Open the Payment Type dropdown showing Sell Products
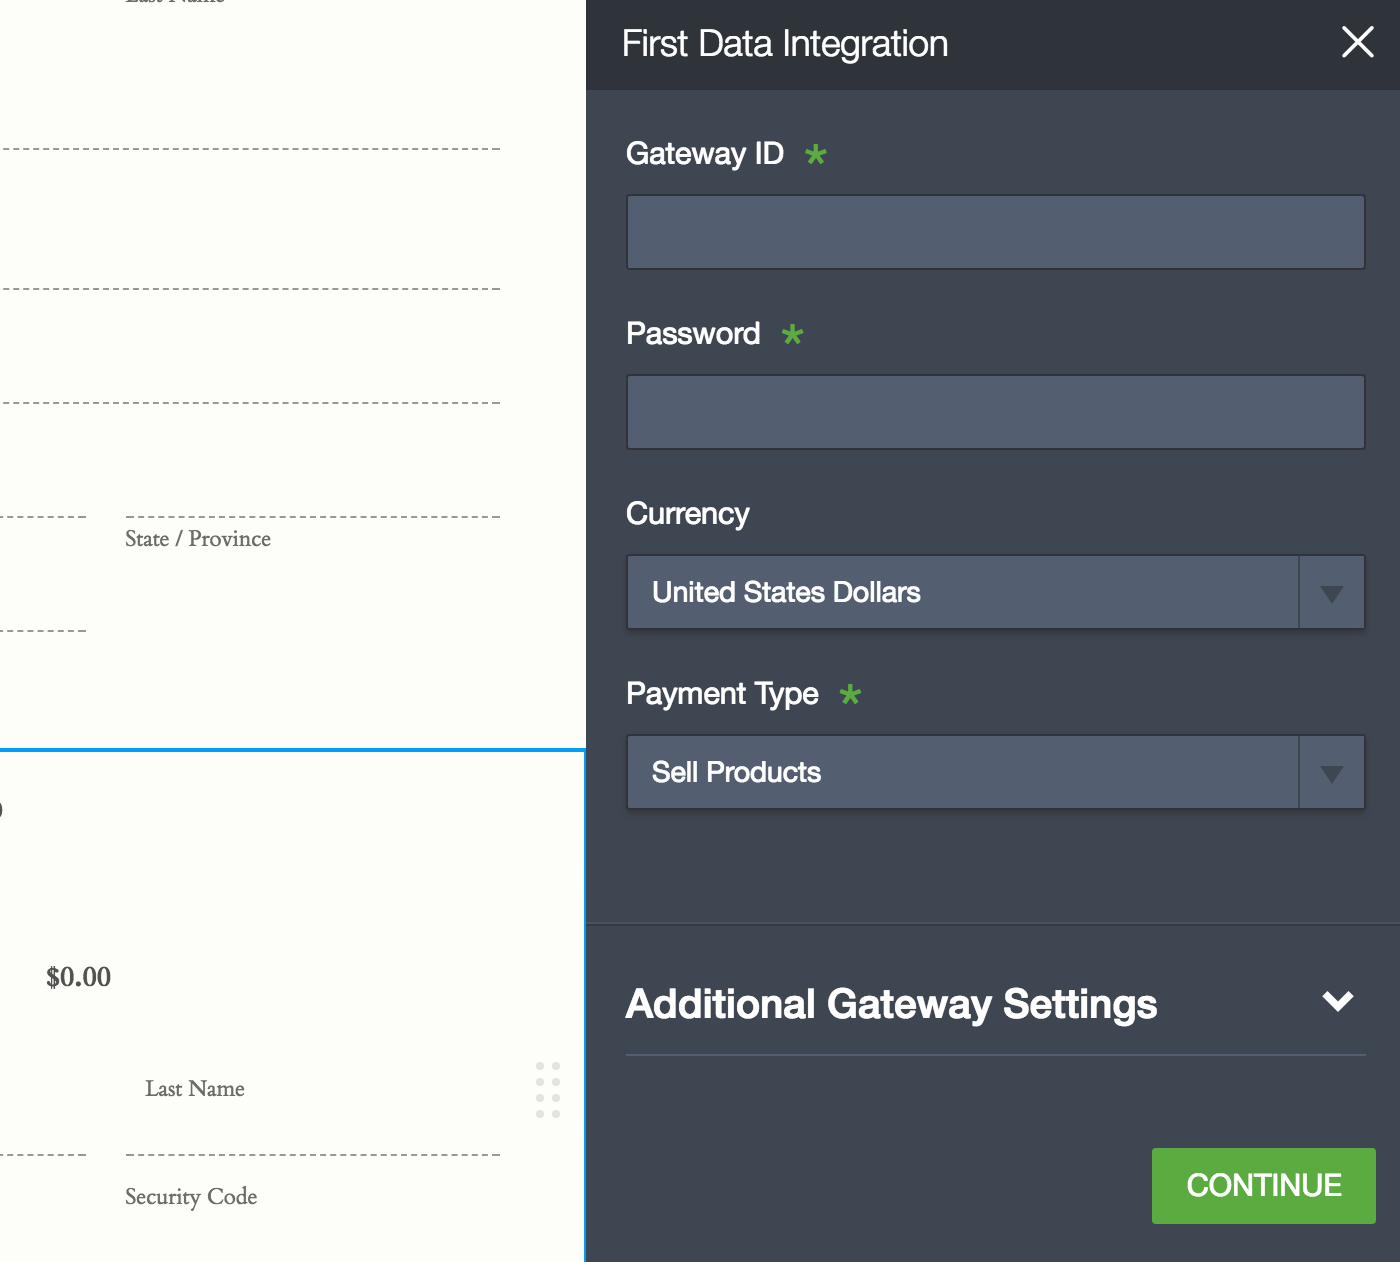Image resolution: width=1400 pixels, height=1262 pixels. (x=962, y=772)
